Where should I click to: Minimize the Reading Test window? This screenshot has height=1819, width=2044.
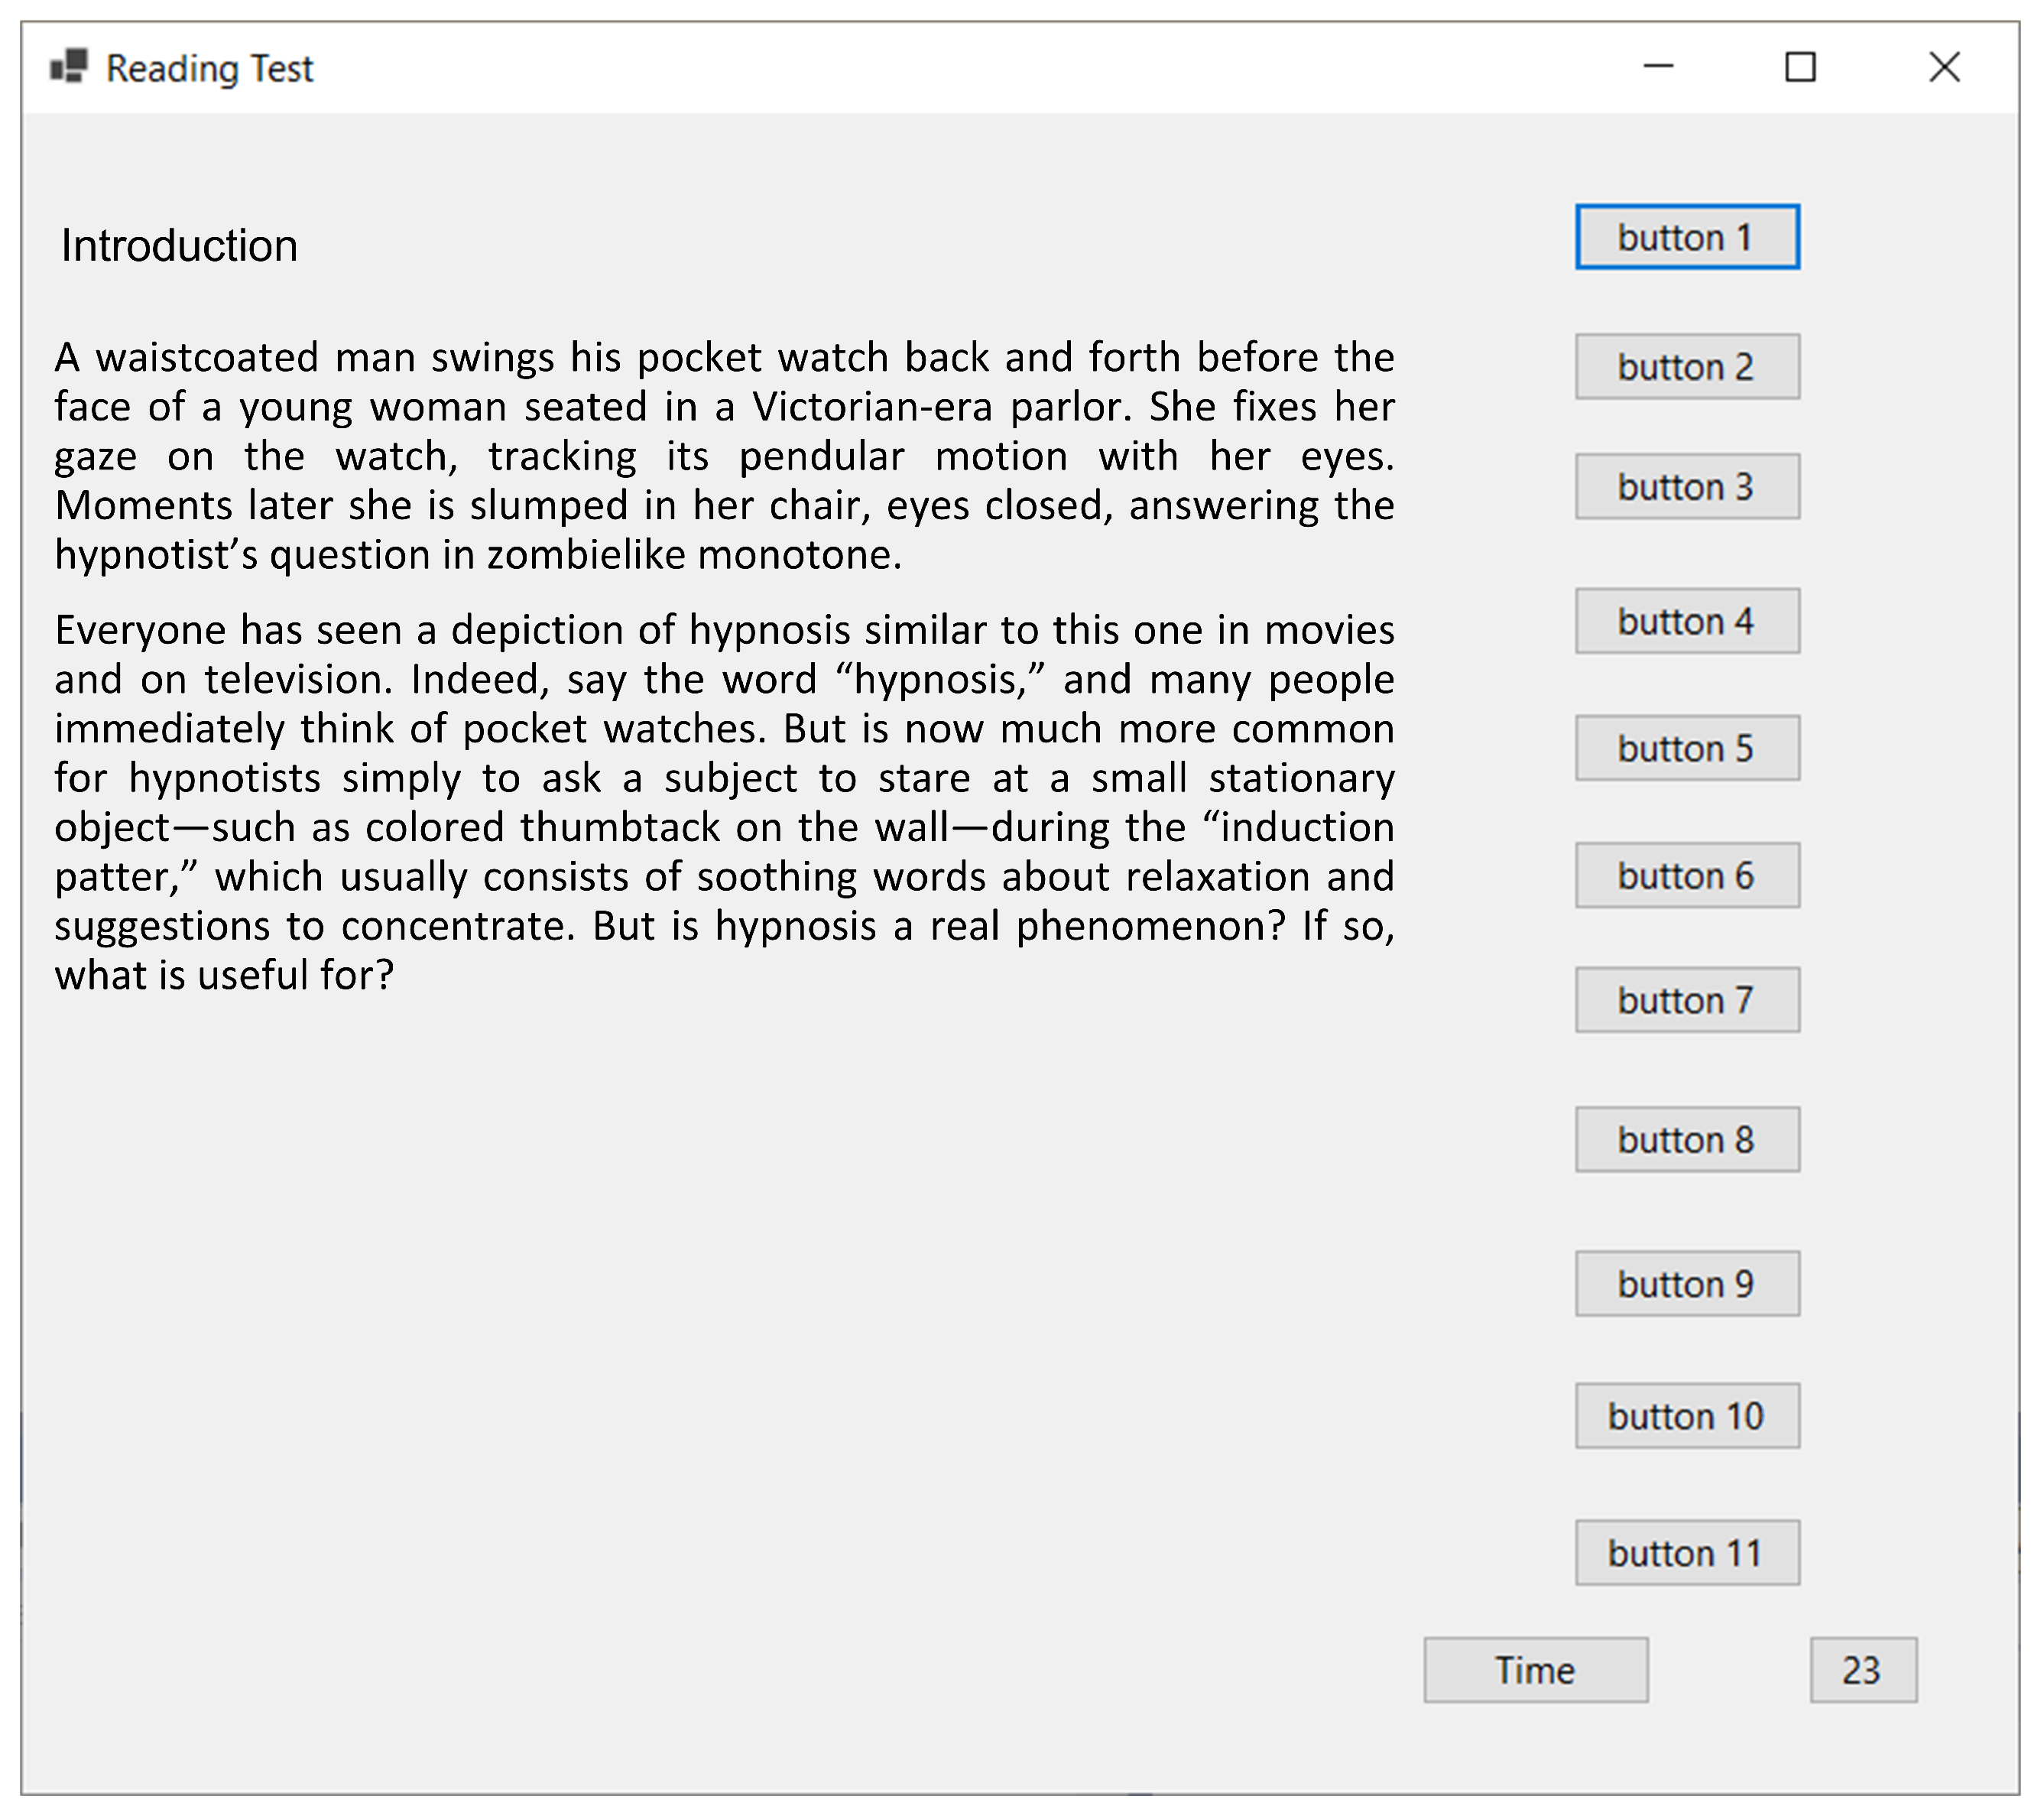(x=1658, y=67)
